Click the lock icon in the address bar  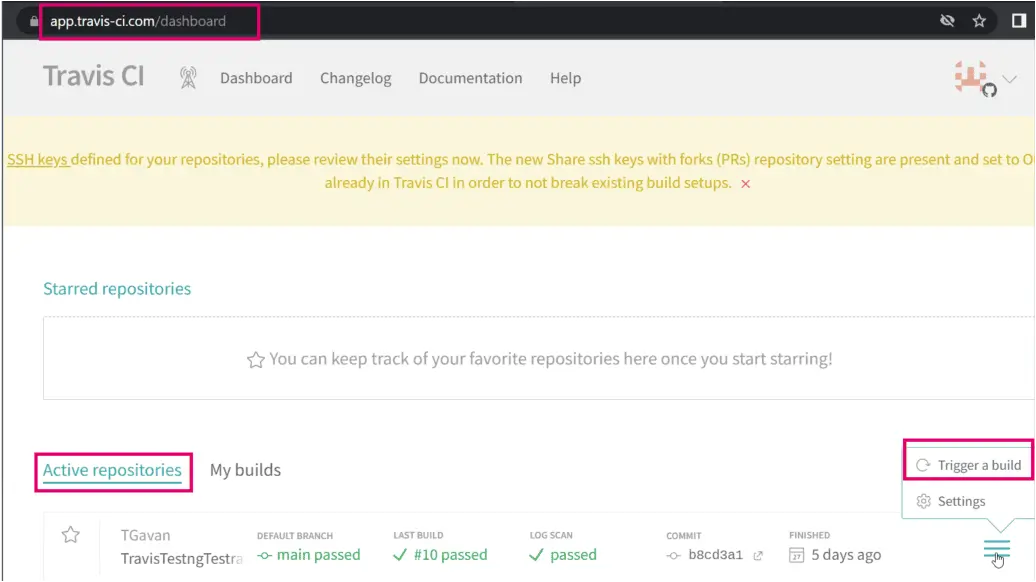(x=34, y=21)
